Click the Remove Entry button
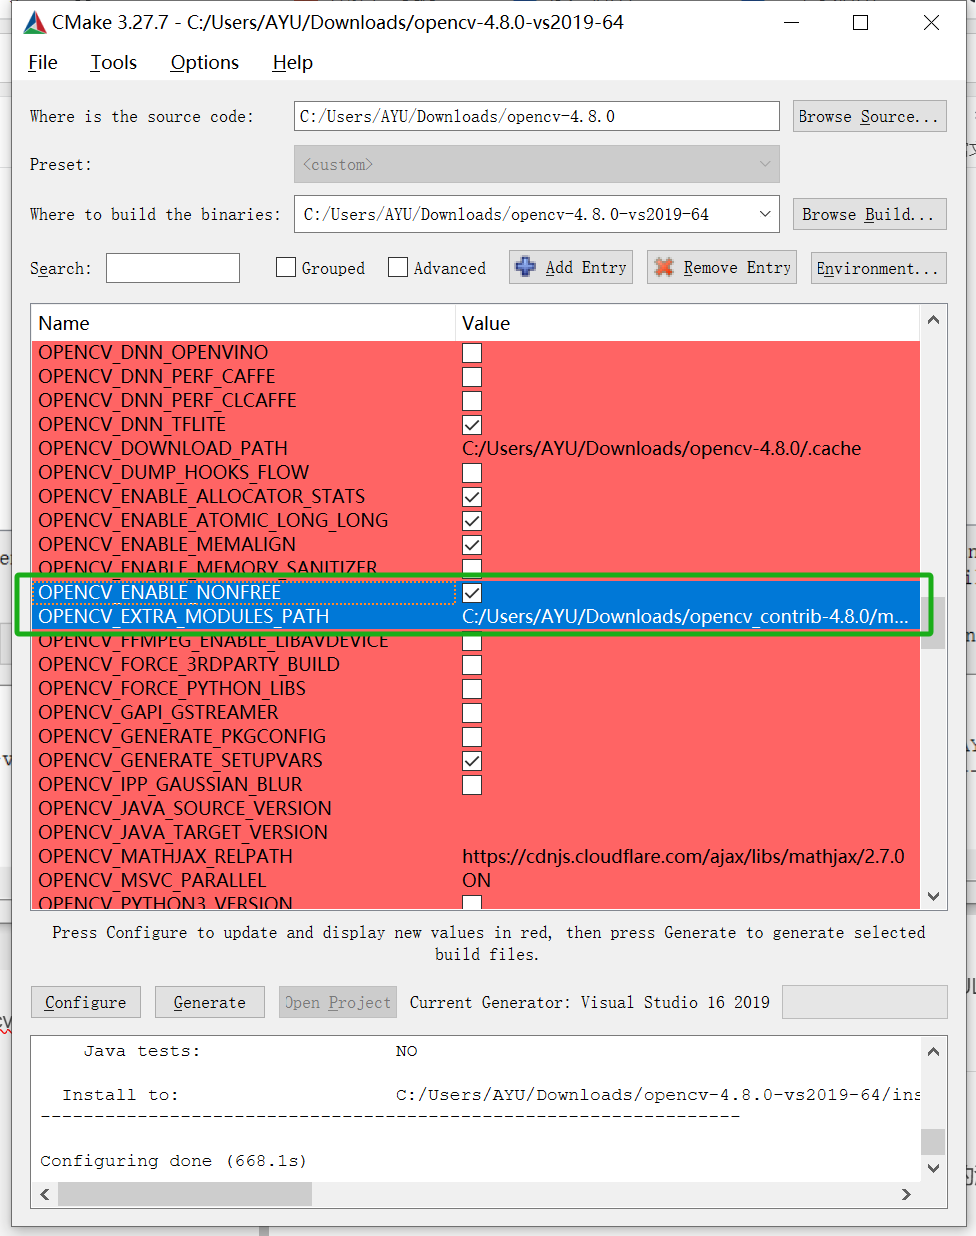The height and width of the screenshot is (1236, 976). pos(722,267)
